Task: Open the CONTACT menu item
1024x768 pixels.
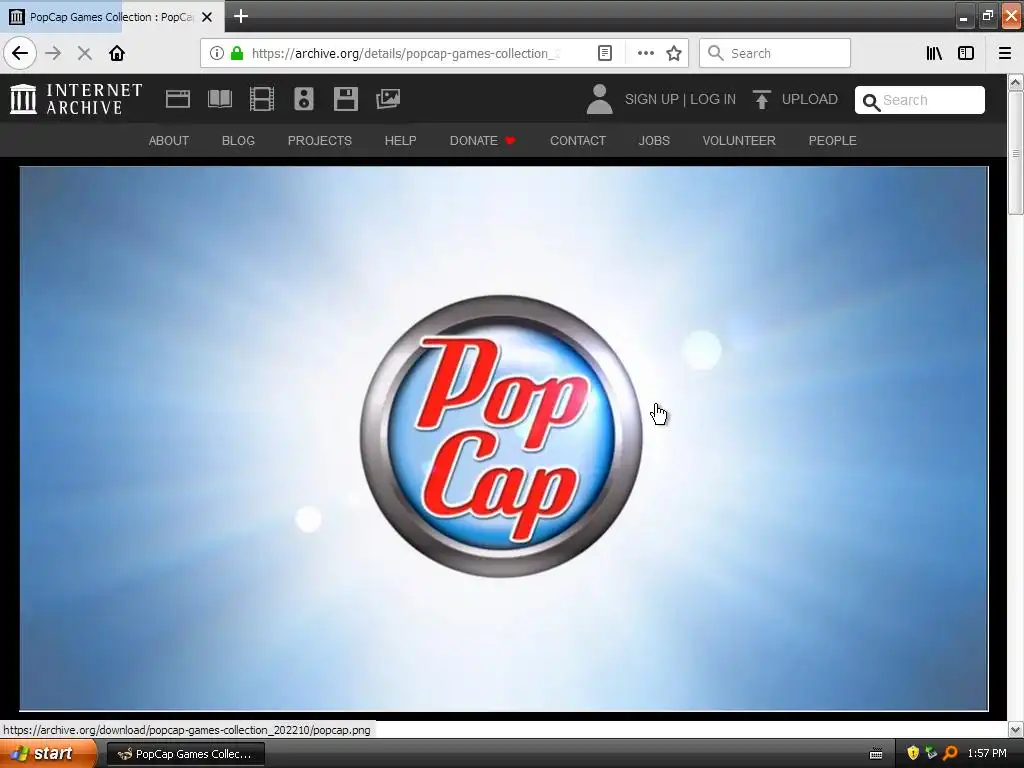Action: coord(578,140)
